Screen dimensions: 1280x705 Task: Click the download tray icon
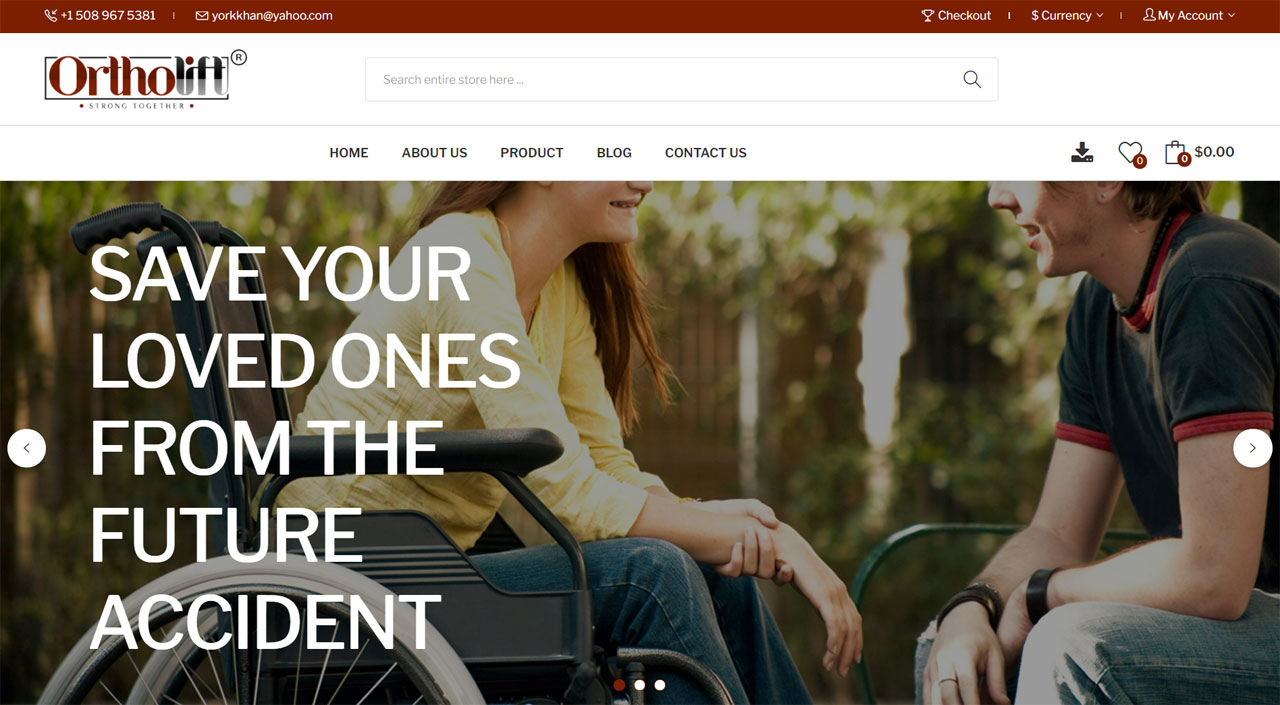point(1082,152)
